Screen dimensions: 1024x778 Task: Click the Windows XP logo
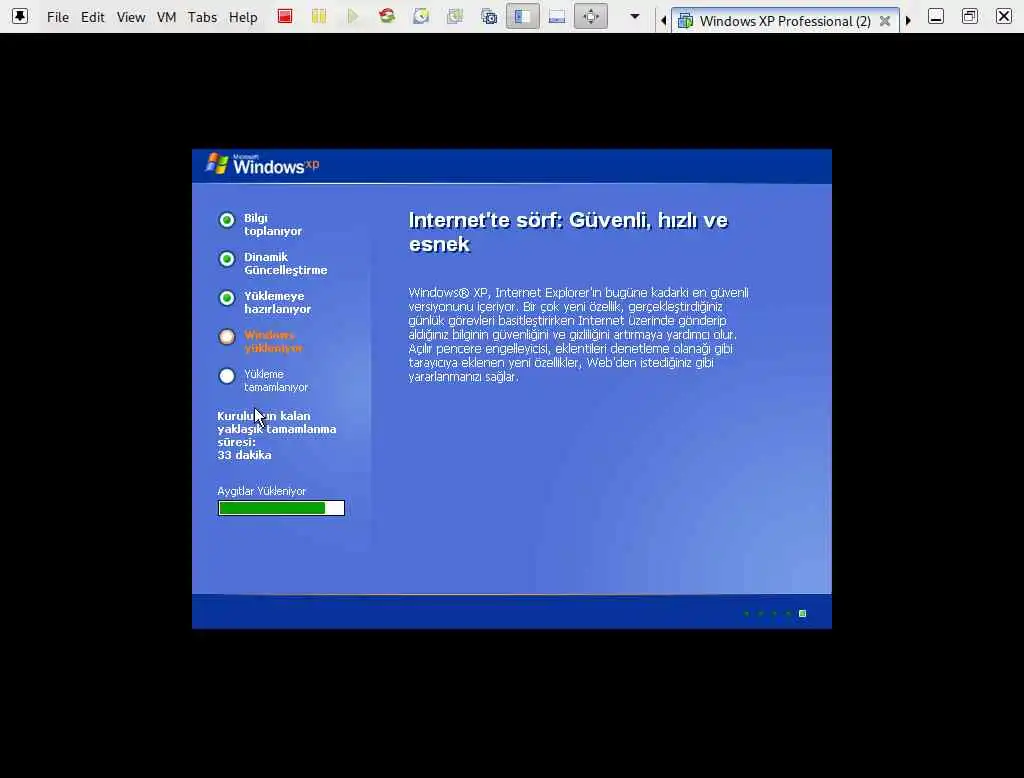point(263,165)
